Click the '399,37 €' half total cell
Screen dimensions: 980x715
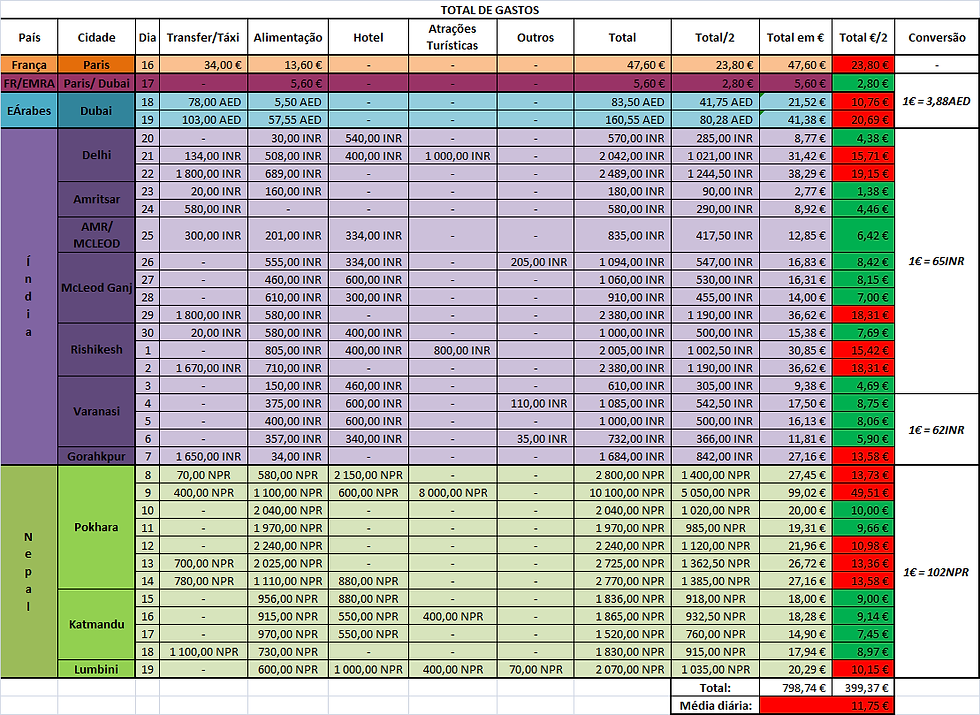pyautogui.click(x=863, y=688)
